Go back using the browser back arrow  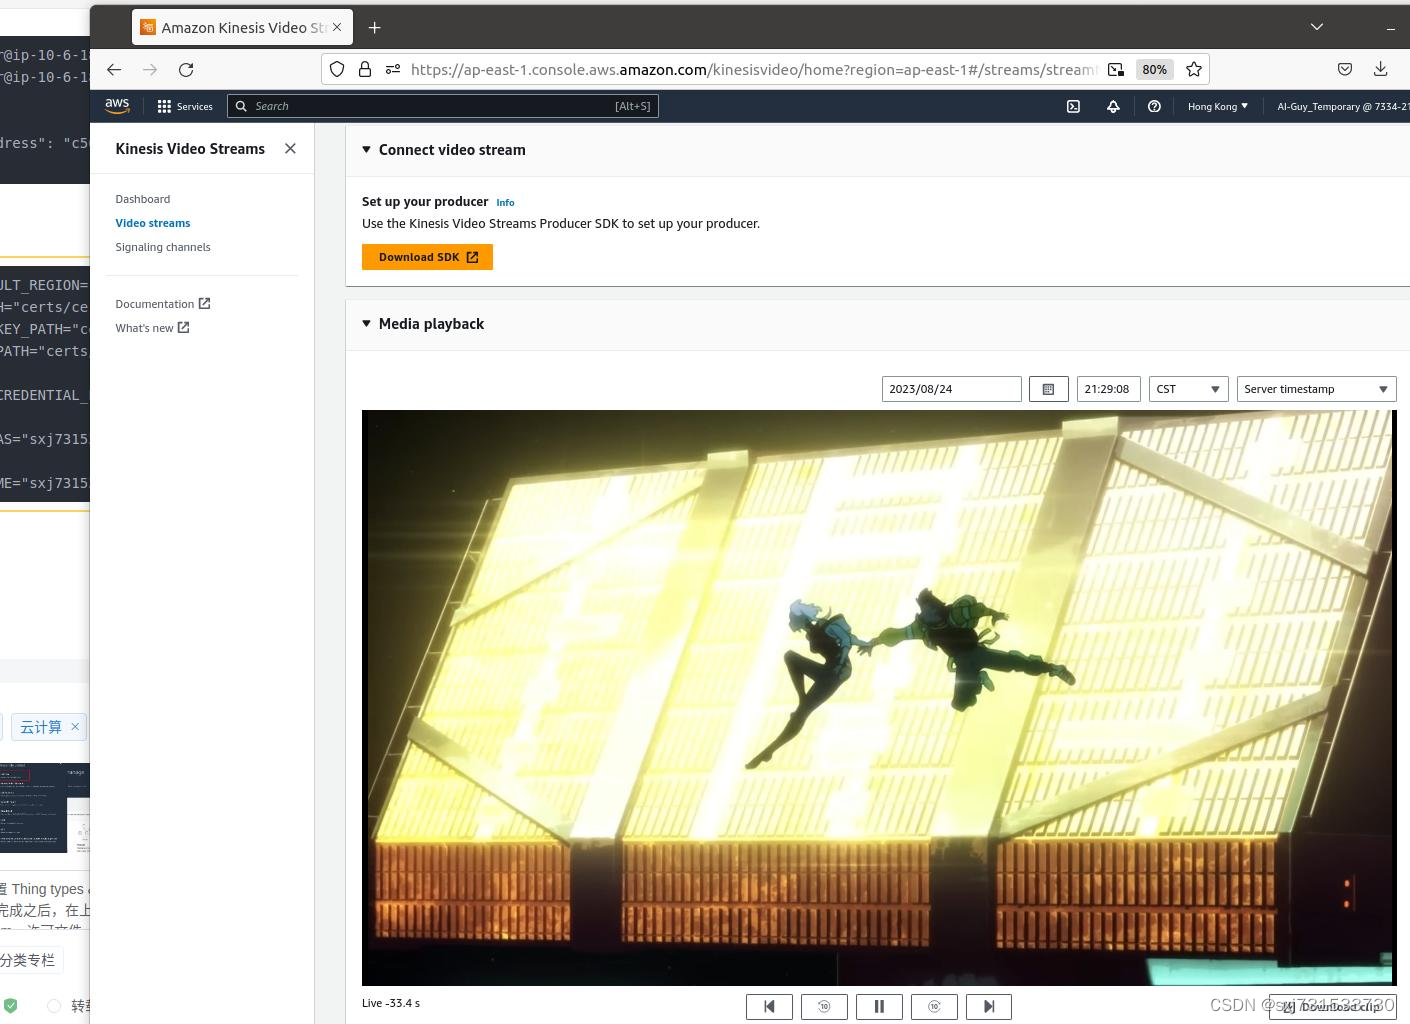click(x=114, y=69)
